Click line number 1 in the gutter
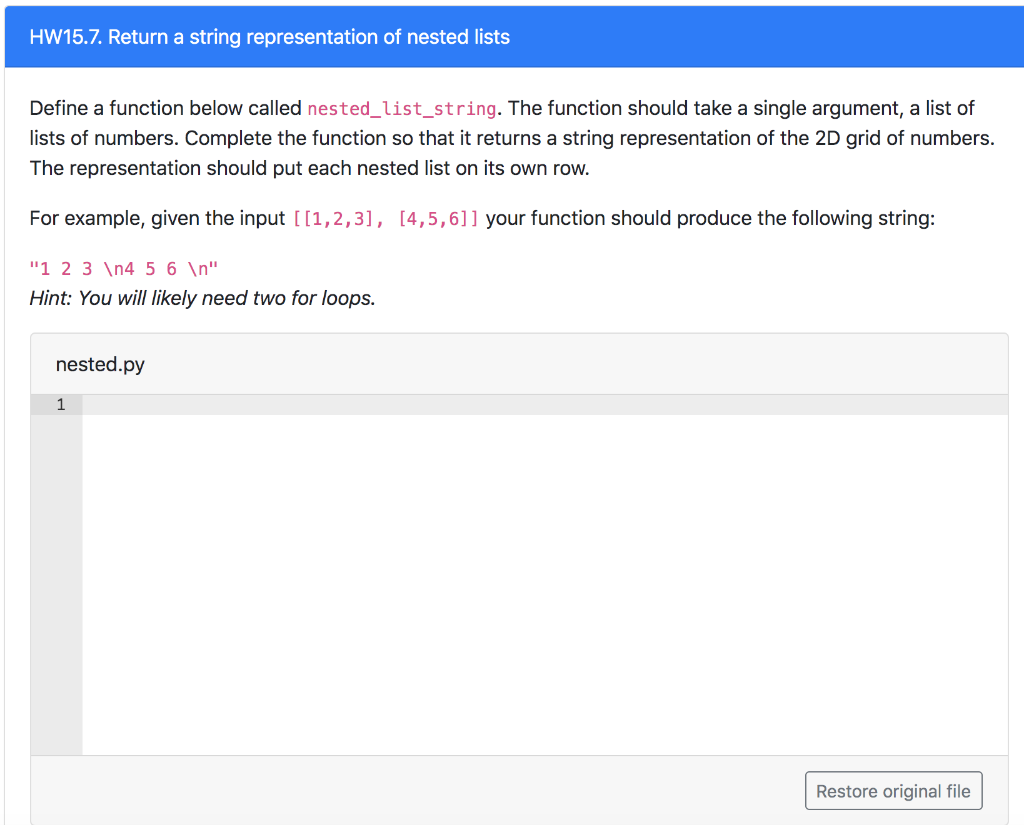The width and height of the screenshot is (1024, 825). (x=58, y=404)
